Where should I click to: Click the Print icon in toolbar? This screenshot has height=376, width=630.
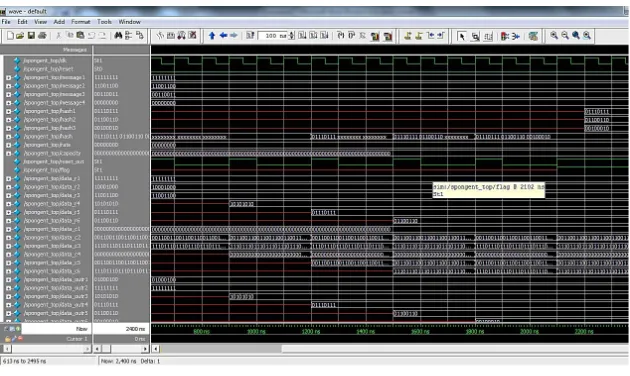point(42,36)
